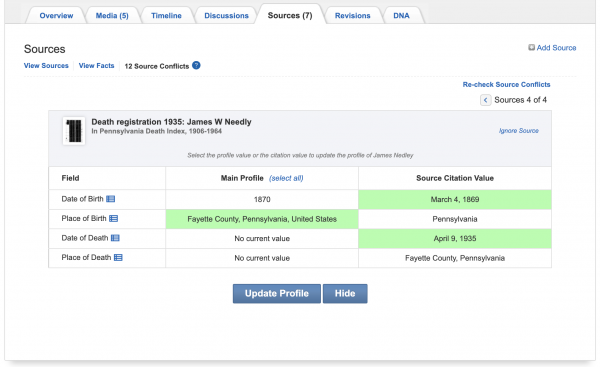Screen dimensions: 600x367
Task: Click the Re-check Source Conflicts link
Action: (506, 85)
